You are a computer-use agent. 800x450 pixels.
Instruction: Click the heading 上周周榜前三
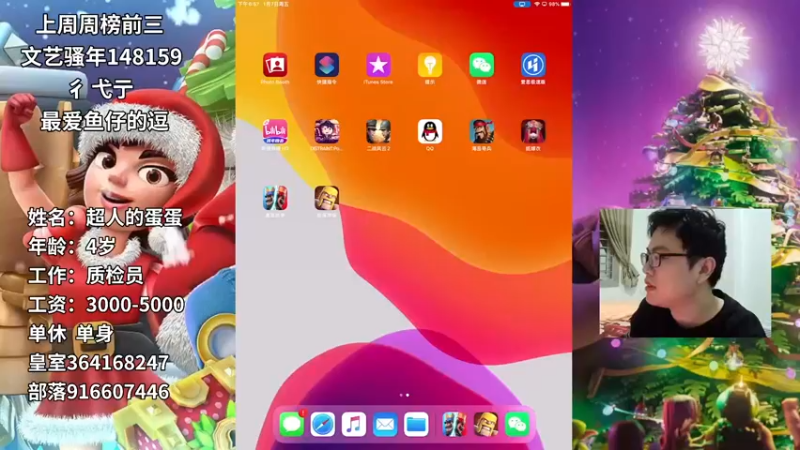[100, 26]
